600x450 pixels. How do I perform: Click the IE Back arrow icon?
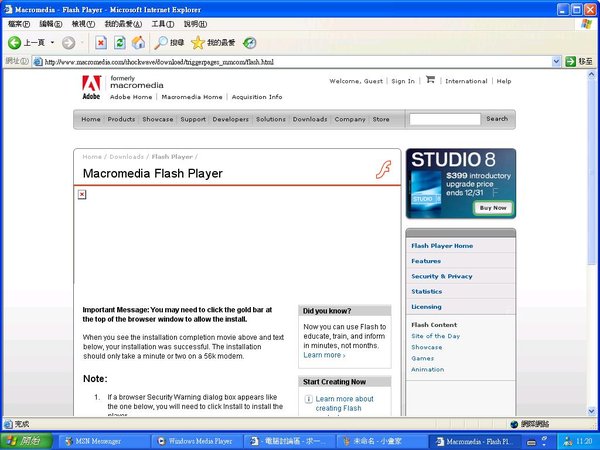15,42
